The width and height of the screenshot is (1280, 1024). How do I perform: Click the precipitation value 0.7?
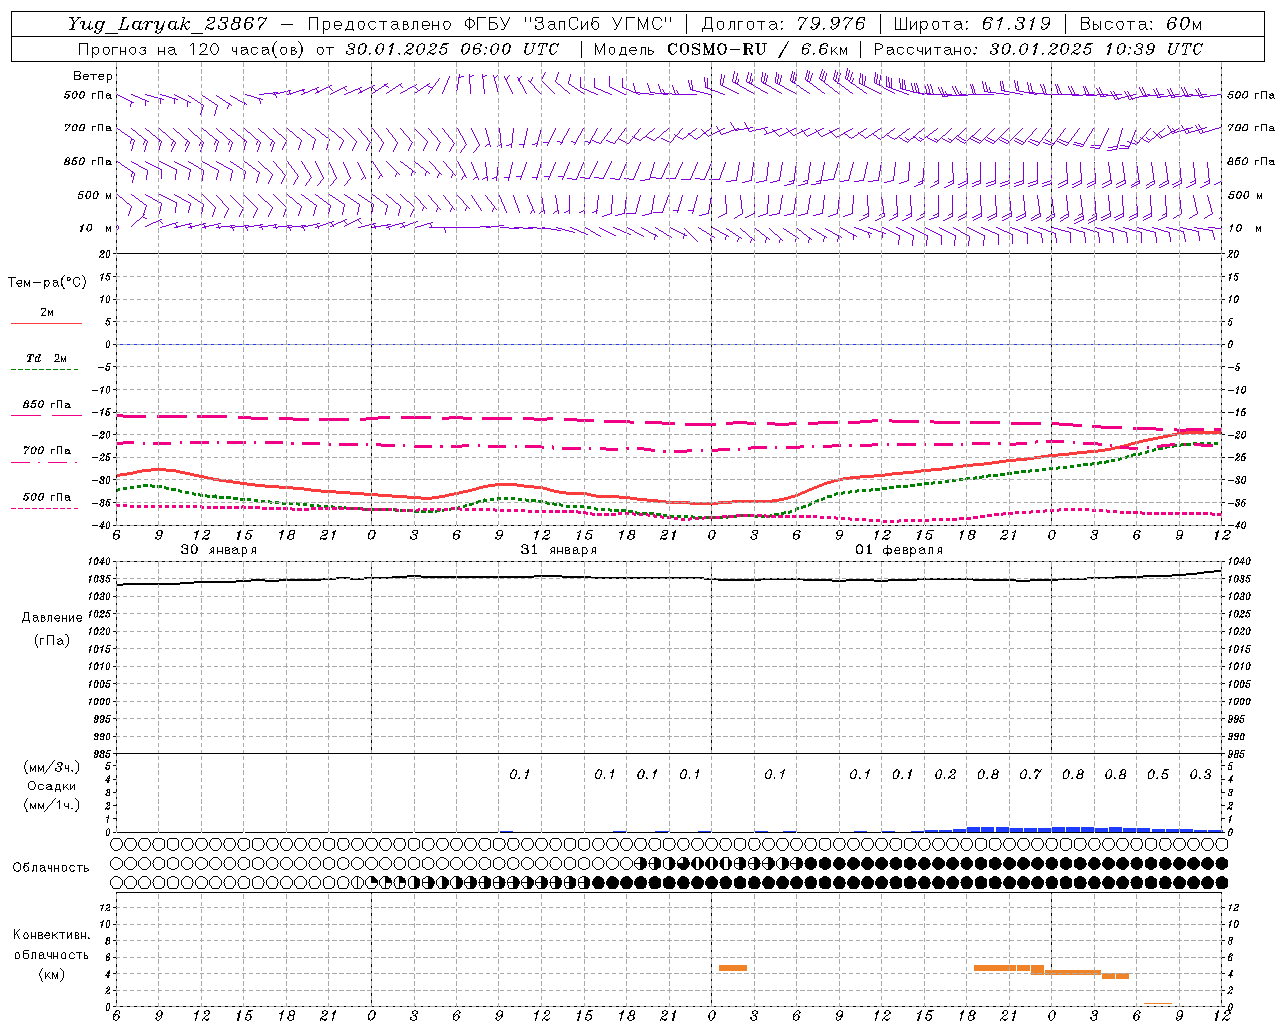tap(1030, 774)
